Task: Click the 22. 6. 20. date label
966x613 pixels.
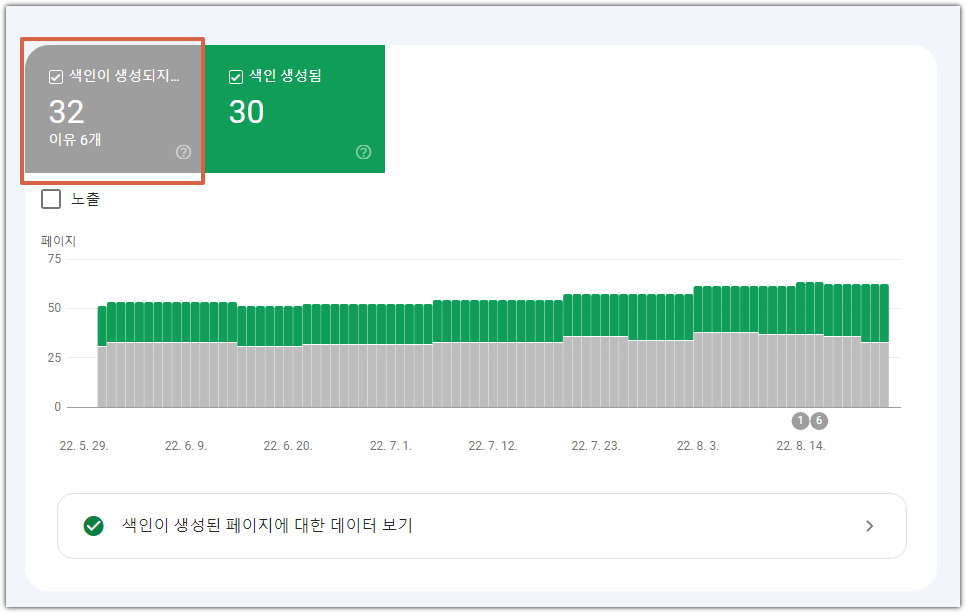Action: 288,446
